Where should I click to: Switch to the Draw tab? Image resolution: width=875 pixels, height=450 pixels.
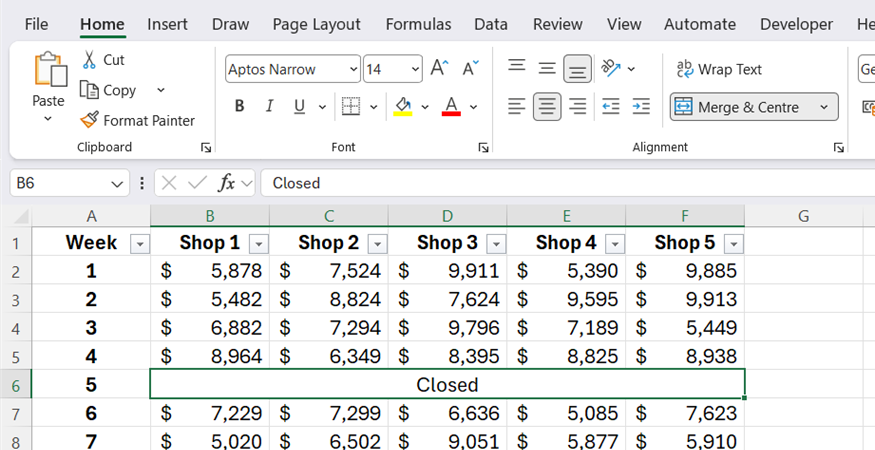click(x=230, y=24)
